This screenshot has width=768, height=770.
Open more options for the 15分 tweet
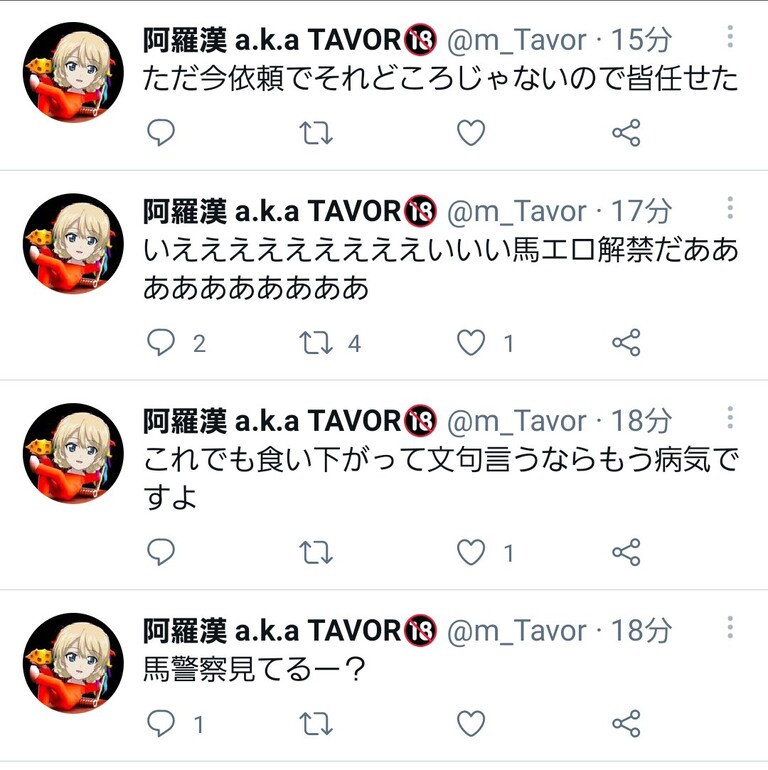(730, 36)
